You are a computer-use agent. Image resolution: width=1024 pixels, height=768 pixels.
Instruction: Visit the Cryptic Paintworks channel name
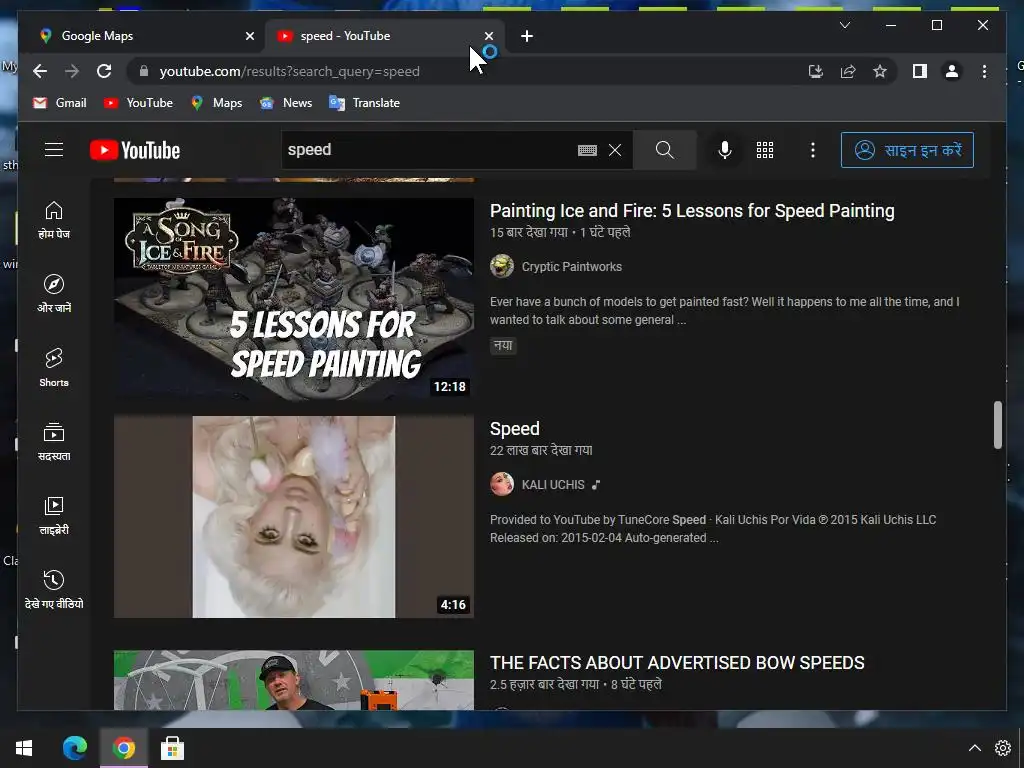click(x=571, y=266)
